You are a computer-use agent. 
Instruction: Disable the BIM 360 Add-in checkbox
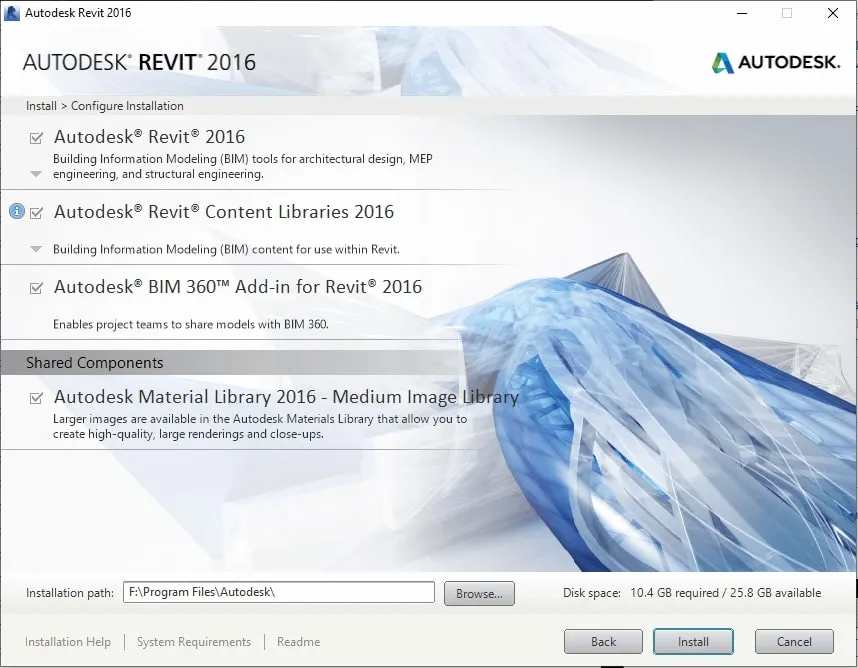pos(37,287)
